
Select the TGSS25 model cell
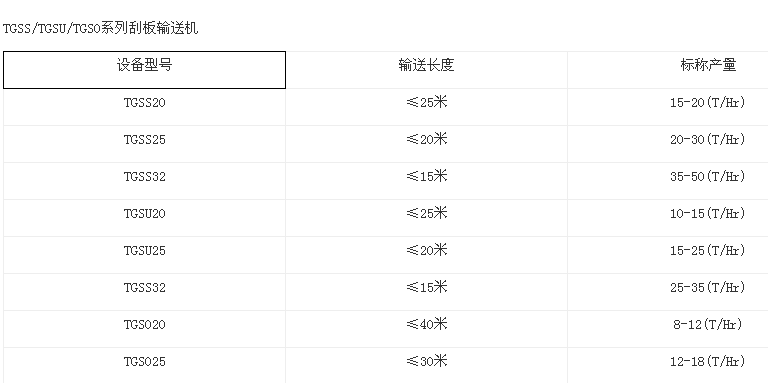click(144, 144)
